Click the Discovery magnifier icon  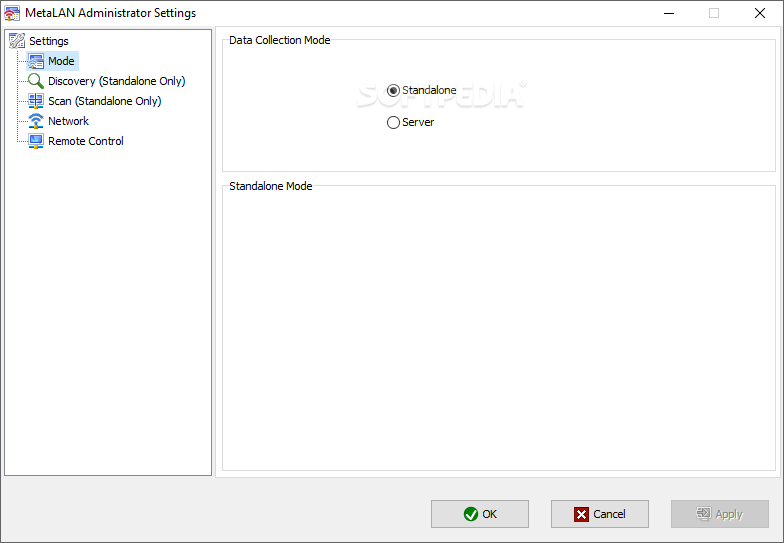pos(36,81)
